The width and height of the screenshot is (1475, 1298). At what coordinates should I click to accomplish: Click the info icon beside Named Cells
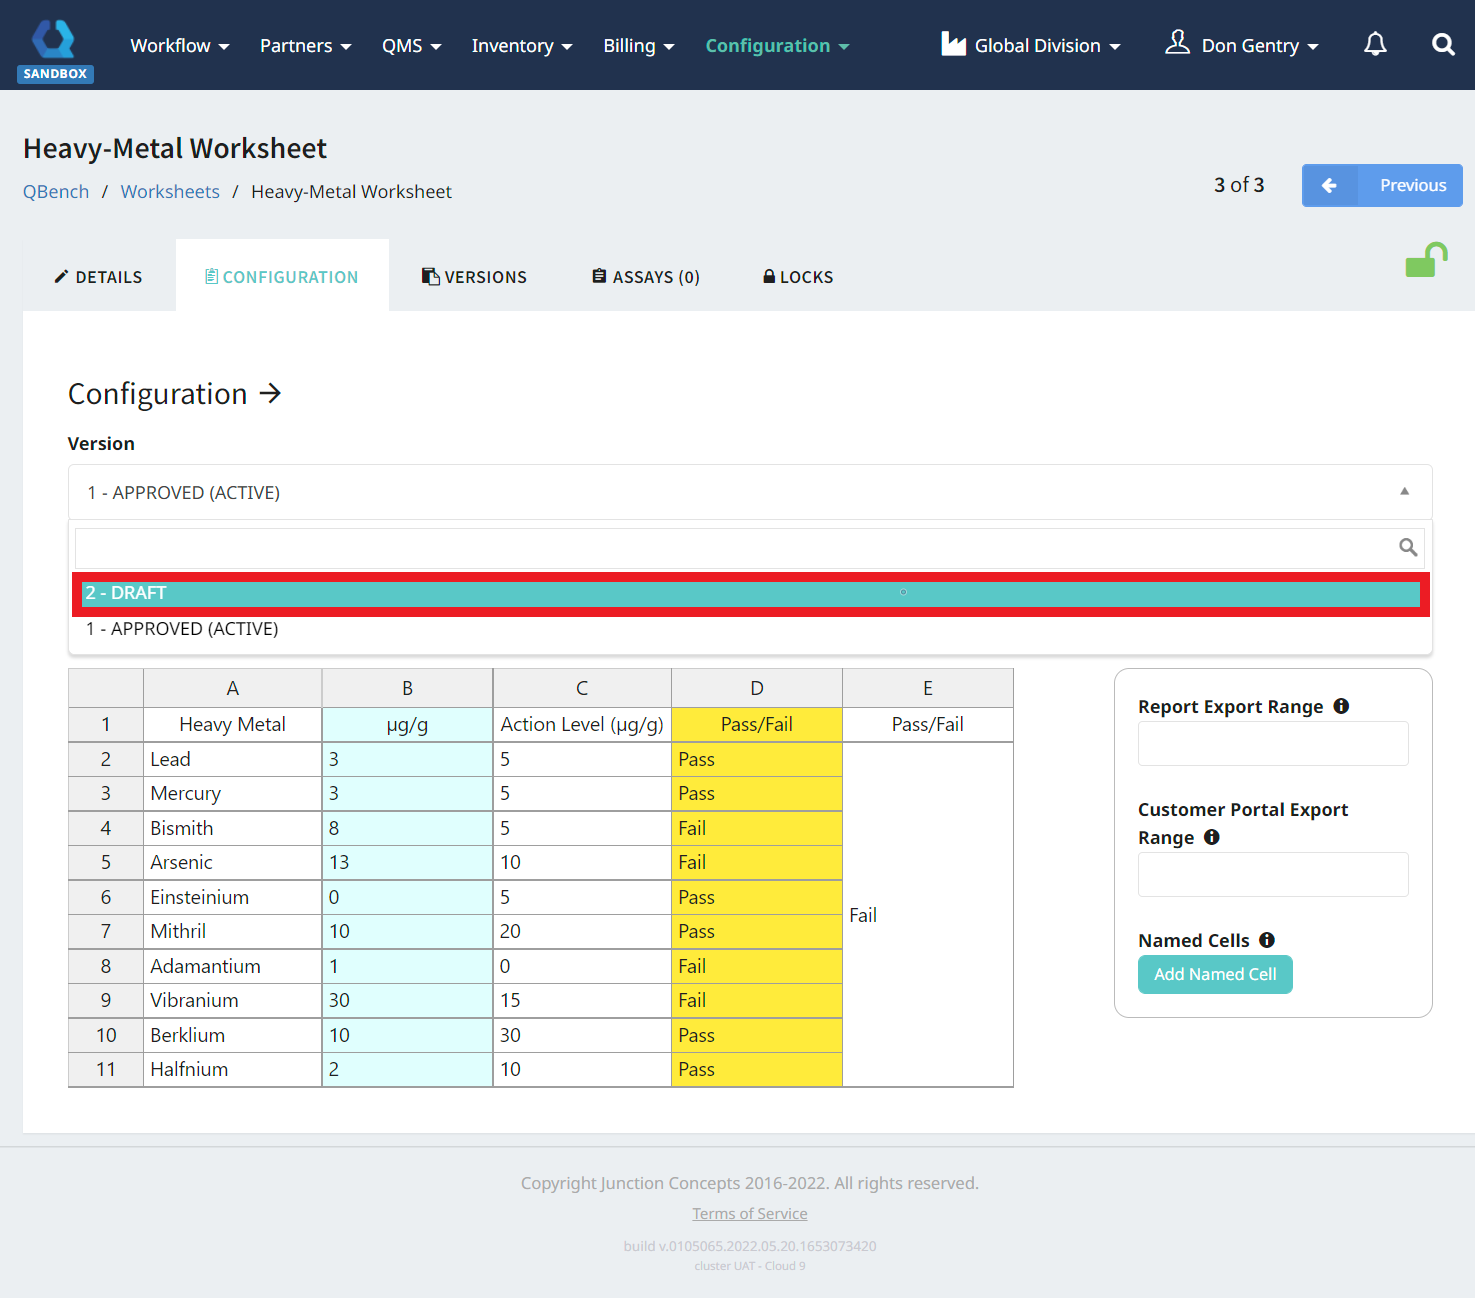click(x=1267, y=940)
